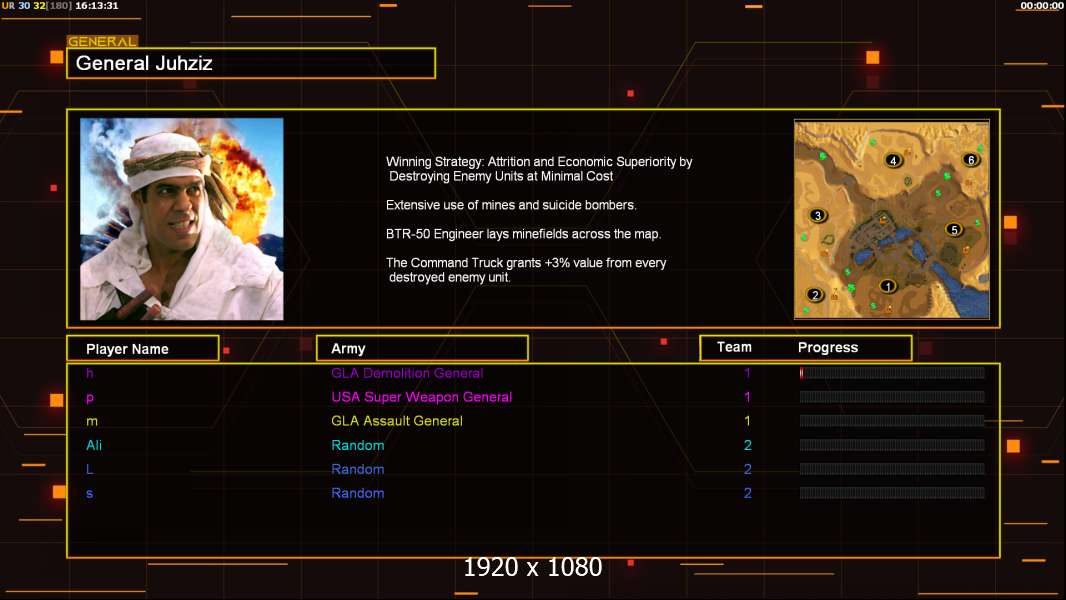Select start position marker 4 on minimap
This screenshot has height=600, width=1066.
(x=893, y=160)
